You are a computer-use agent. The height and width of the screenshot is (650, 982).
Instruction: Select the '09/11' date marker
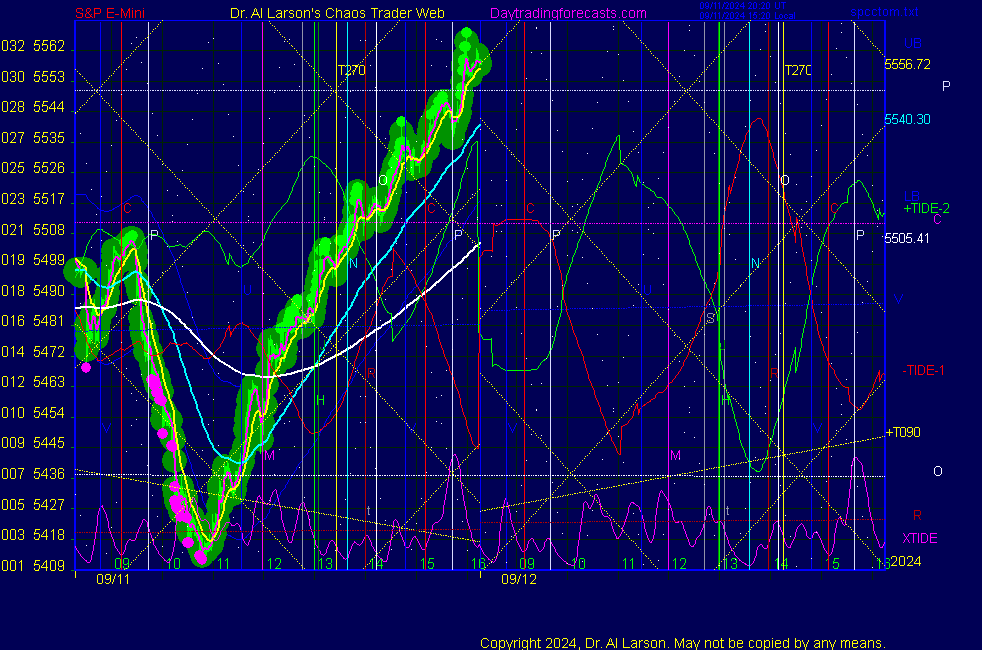[113, 579]
